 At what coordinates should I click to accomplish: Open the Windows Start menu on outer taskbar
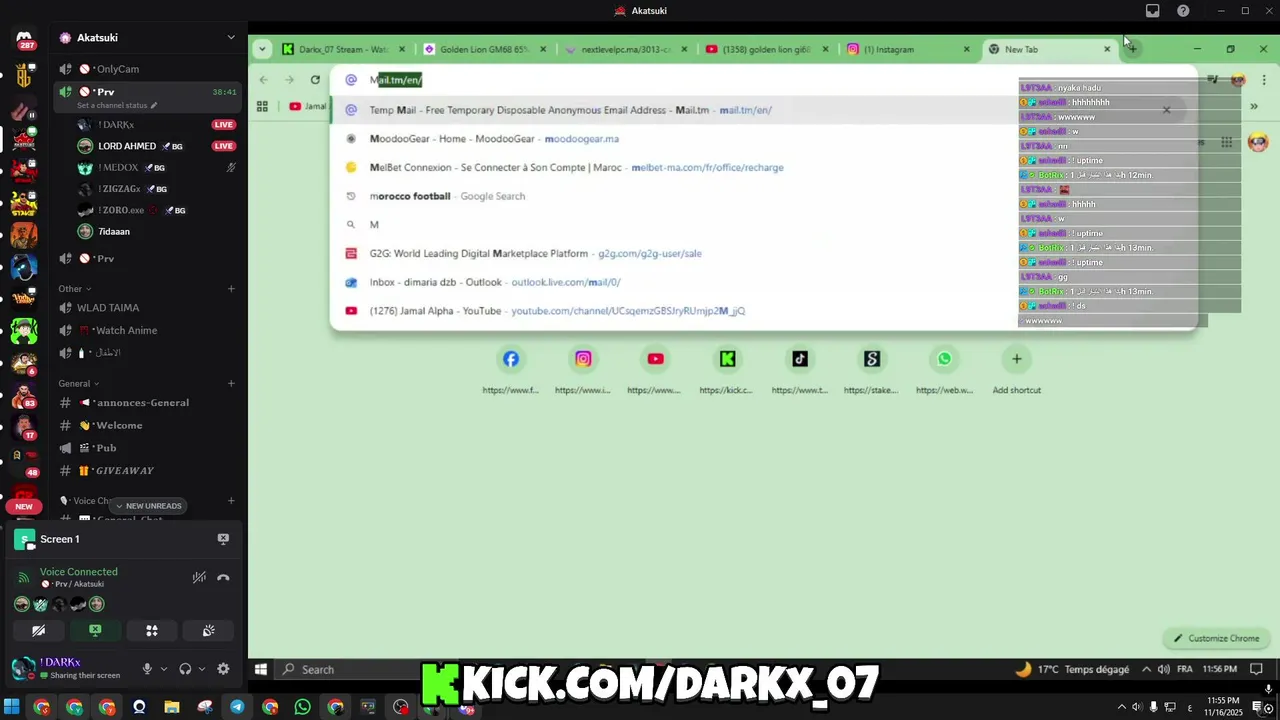(11, 707)
